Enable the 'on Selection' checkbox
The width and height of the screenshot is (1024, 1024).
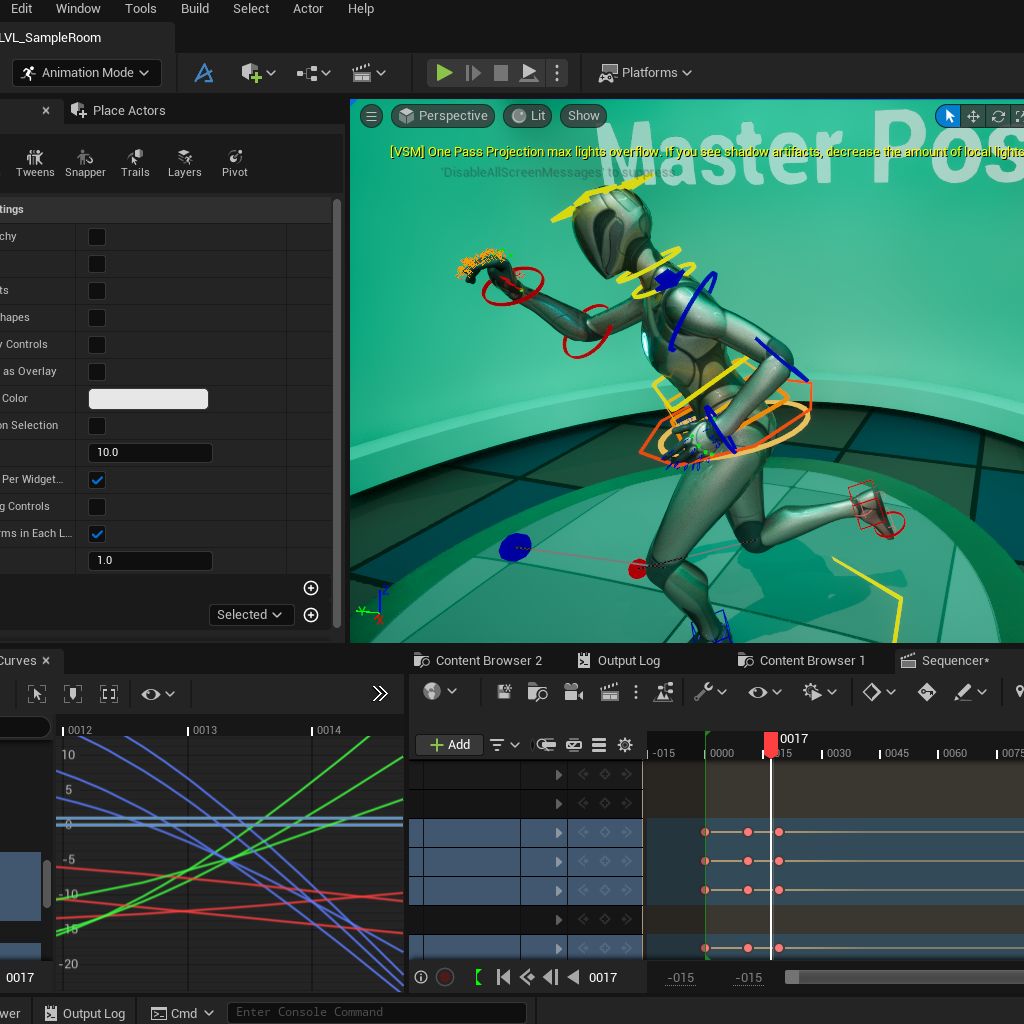[x=97, y=426]
